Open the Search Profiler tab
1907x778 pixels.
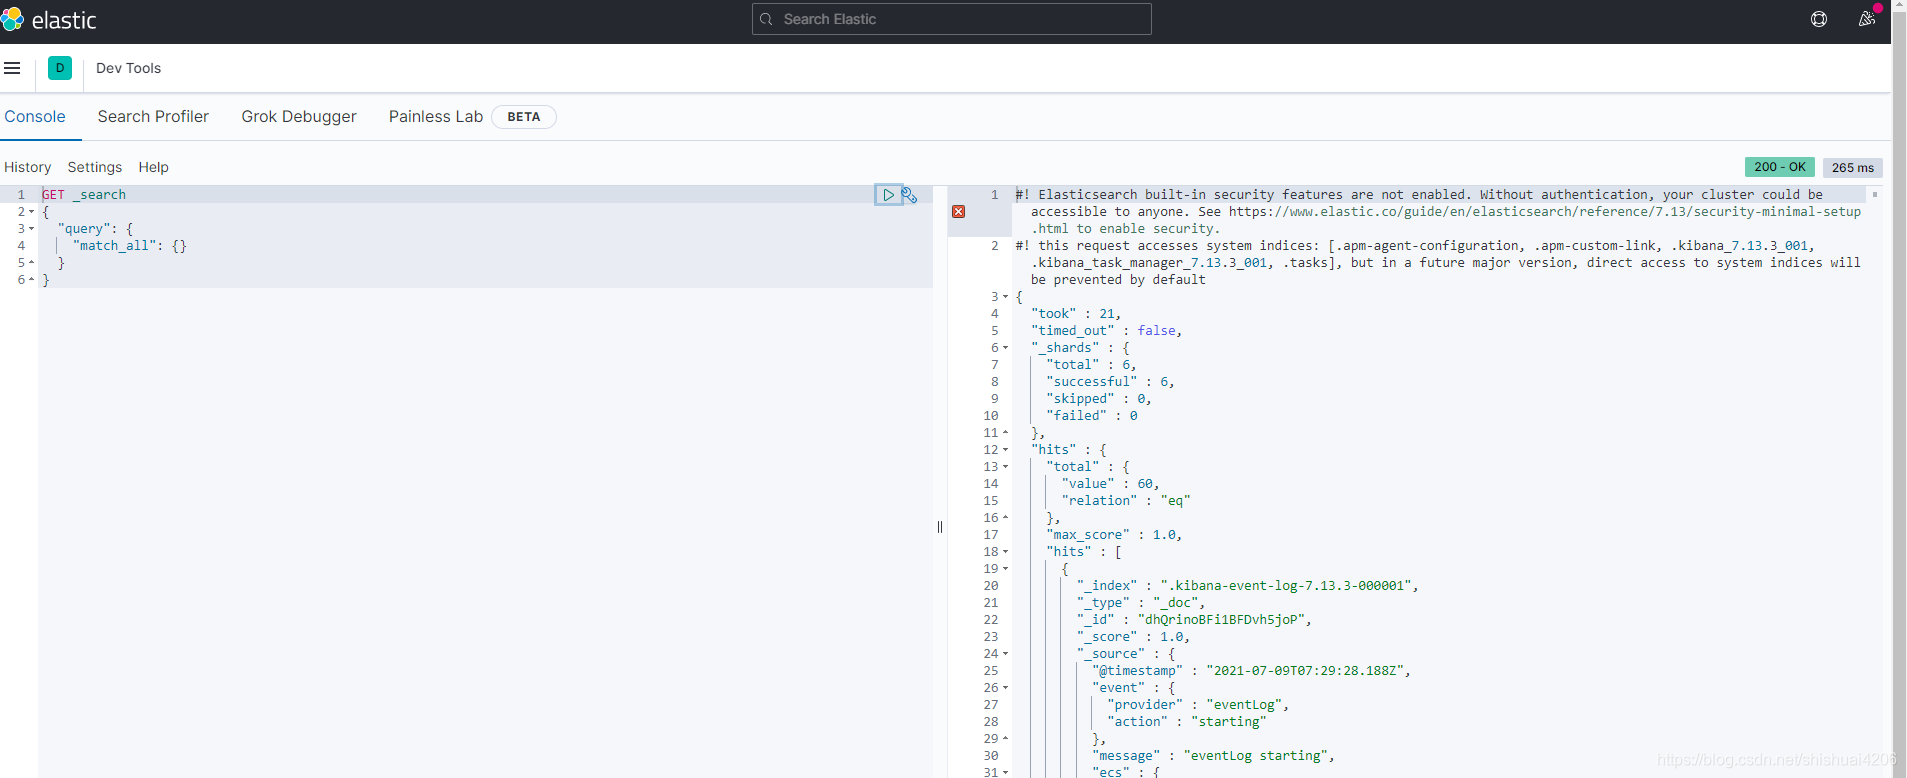(153, 116)
